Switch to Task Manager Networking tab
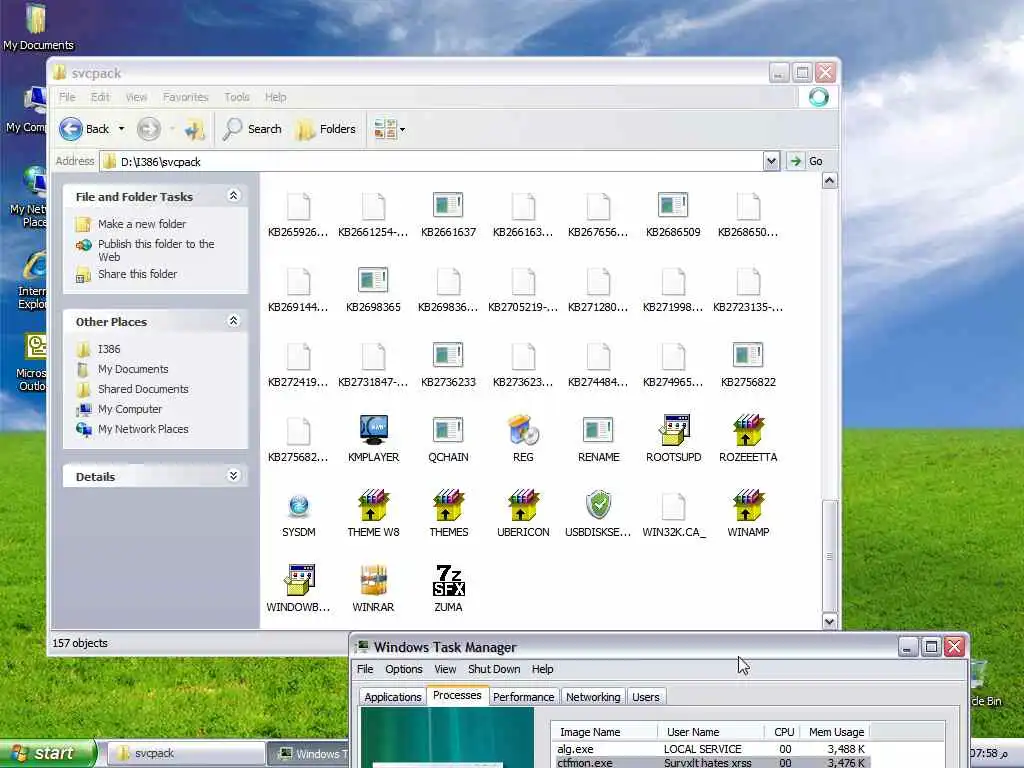 (593, 697)
